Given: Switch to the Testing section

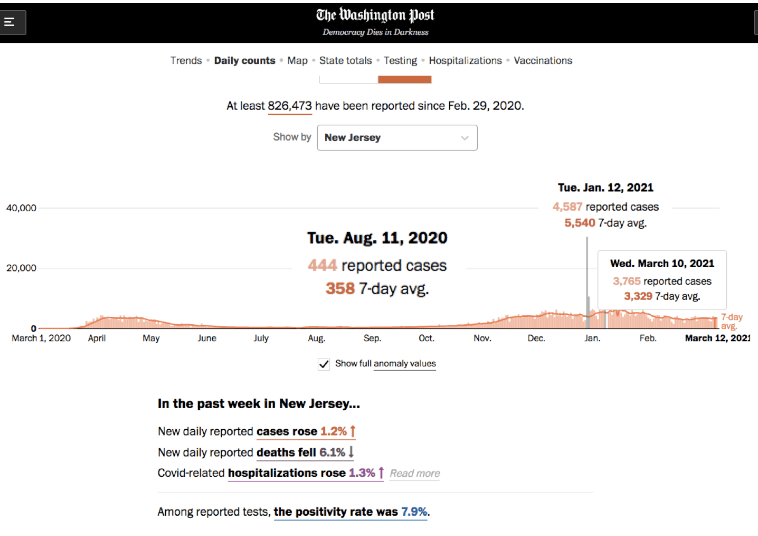Looking at the screenshot, I should point(401,61).
